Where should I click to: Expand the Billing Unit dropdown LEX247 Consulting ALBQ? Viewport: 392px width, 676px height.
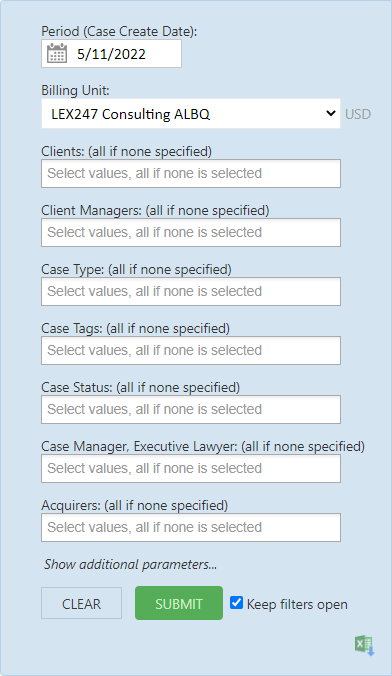[x=191, y=114]
